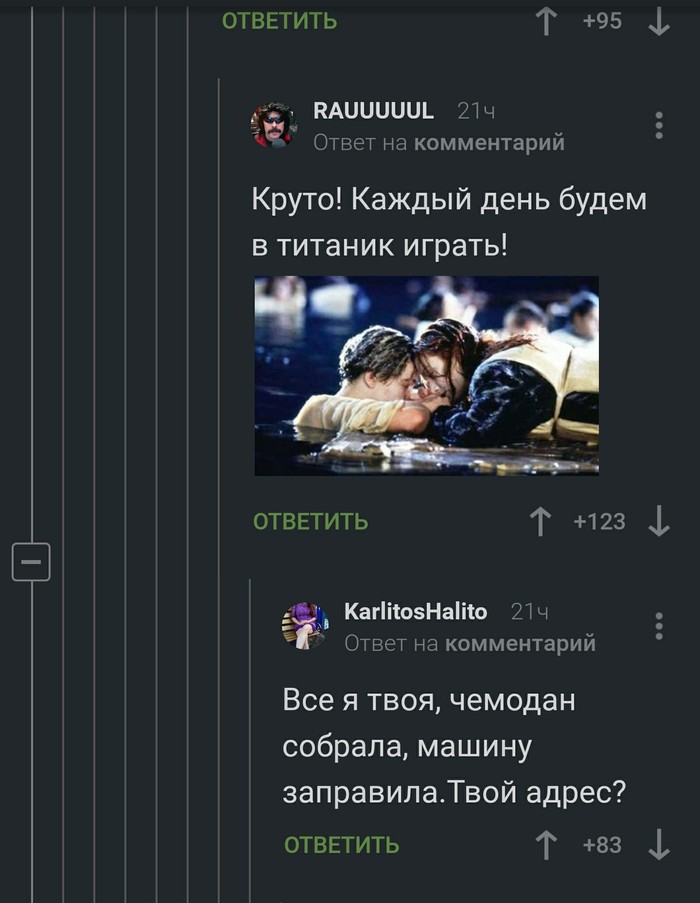This screenshot has height=903, width=700.
Task: Open KarlitosHalito's avatar profile picture
Action: tap(305, 625)
